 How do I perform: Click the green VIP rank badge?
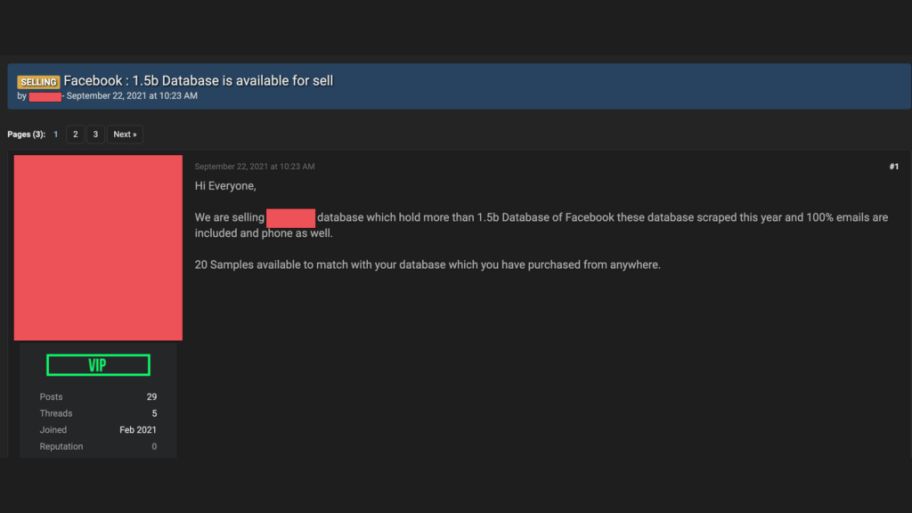click(98, 365)
